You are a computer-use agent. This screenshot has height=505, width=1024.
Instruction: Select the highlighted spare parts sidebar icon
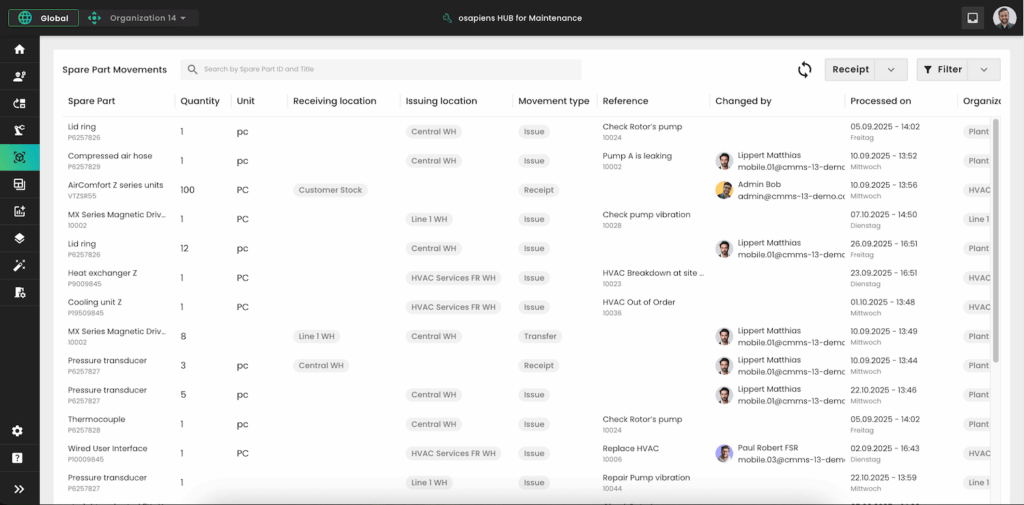point(20,157)
